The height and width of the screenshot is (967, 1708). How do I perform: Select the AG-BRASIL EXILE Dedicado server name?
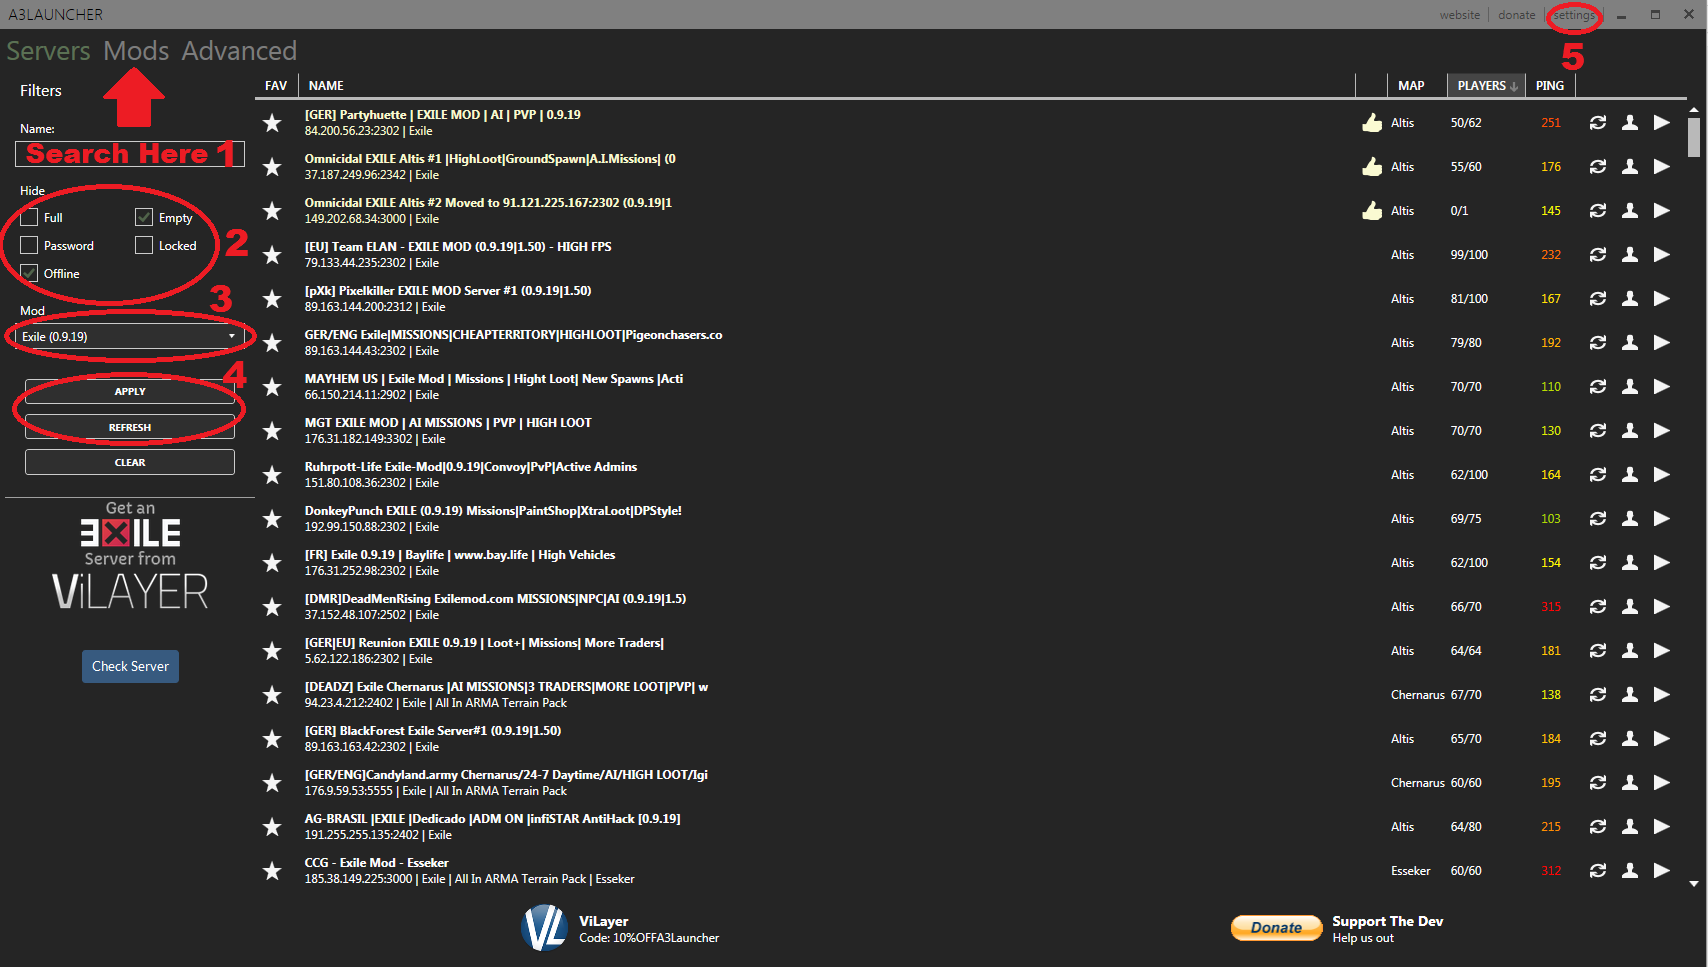(x=492, y=819)
